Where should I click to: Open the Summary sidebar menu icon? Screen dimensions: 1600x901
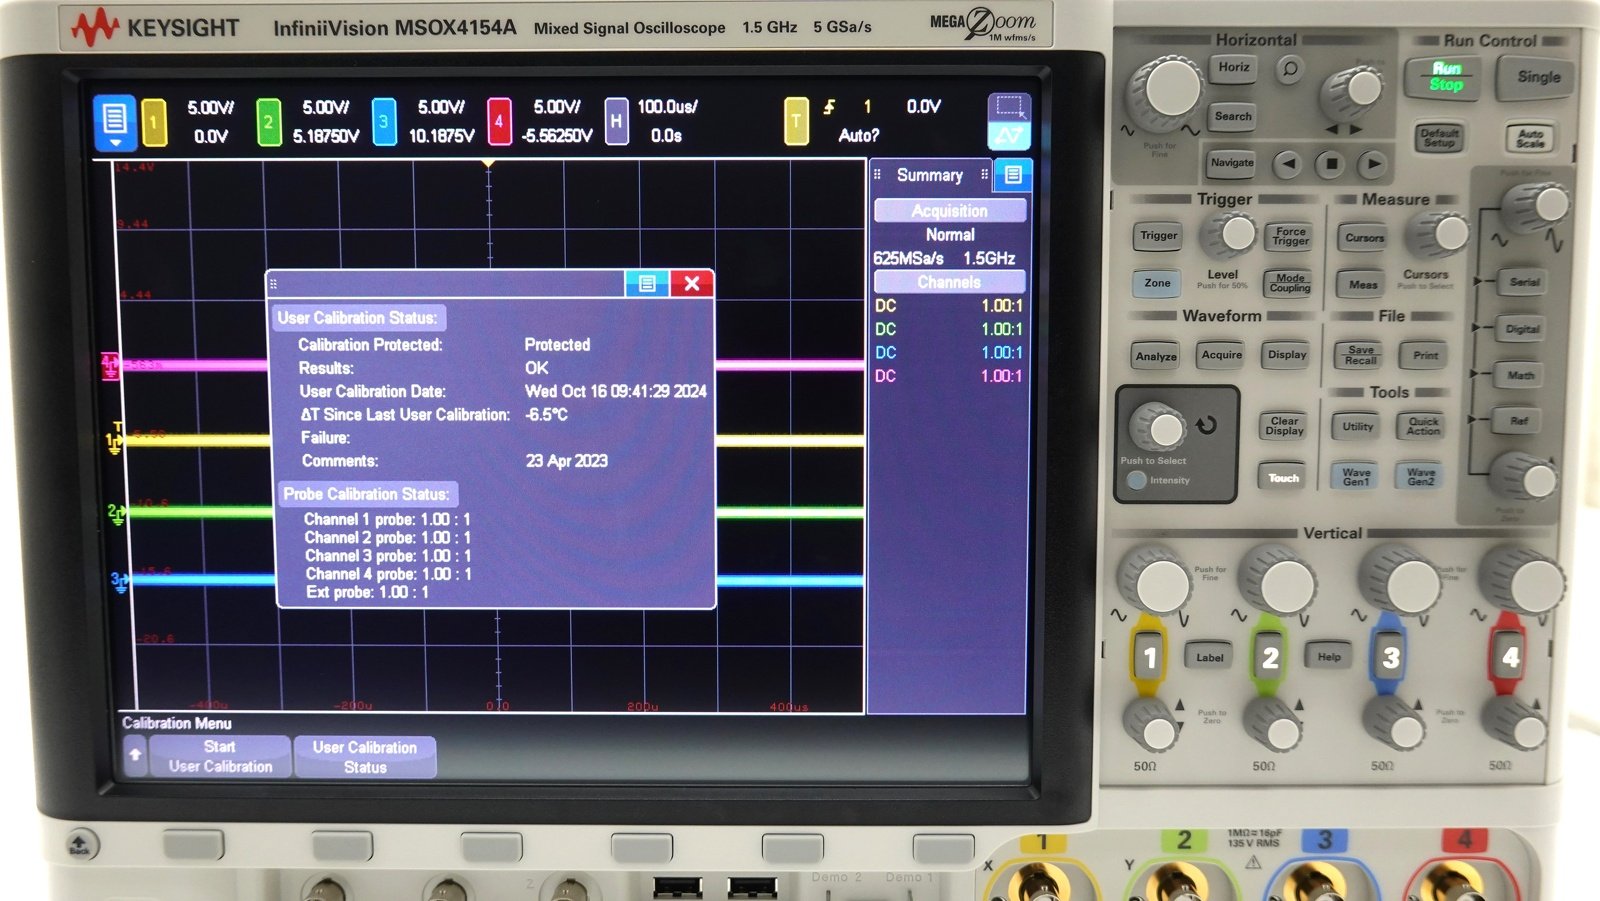1013,175
